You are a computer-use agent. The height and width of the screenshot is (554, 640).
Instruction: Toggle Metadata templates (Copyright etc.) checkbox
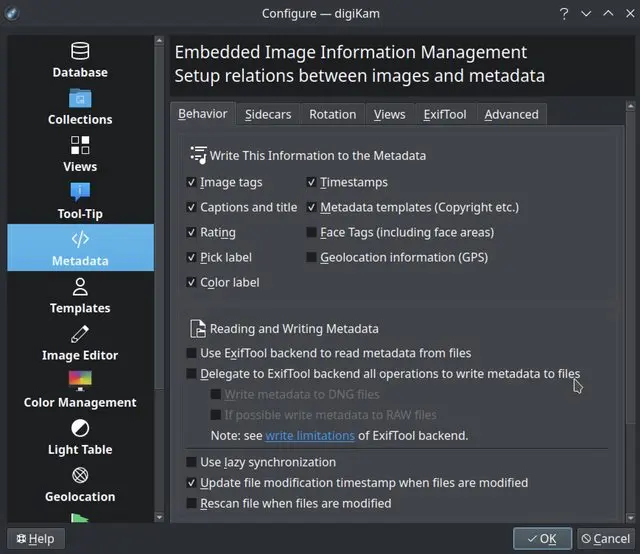311,207
